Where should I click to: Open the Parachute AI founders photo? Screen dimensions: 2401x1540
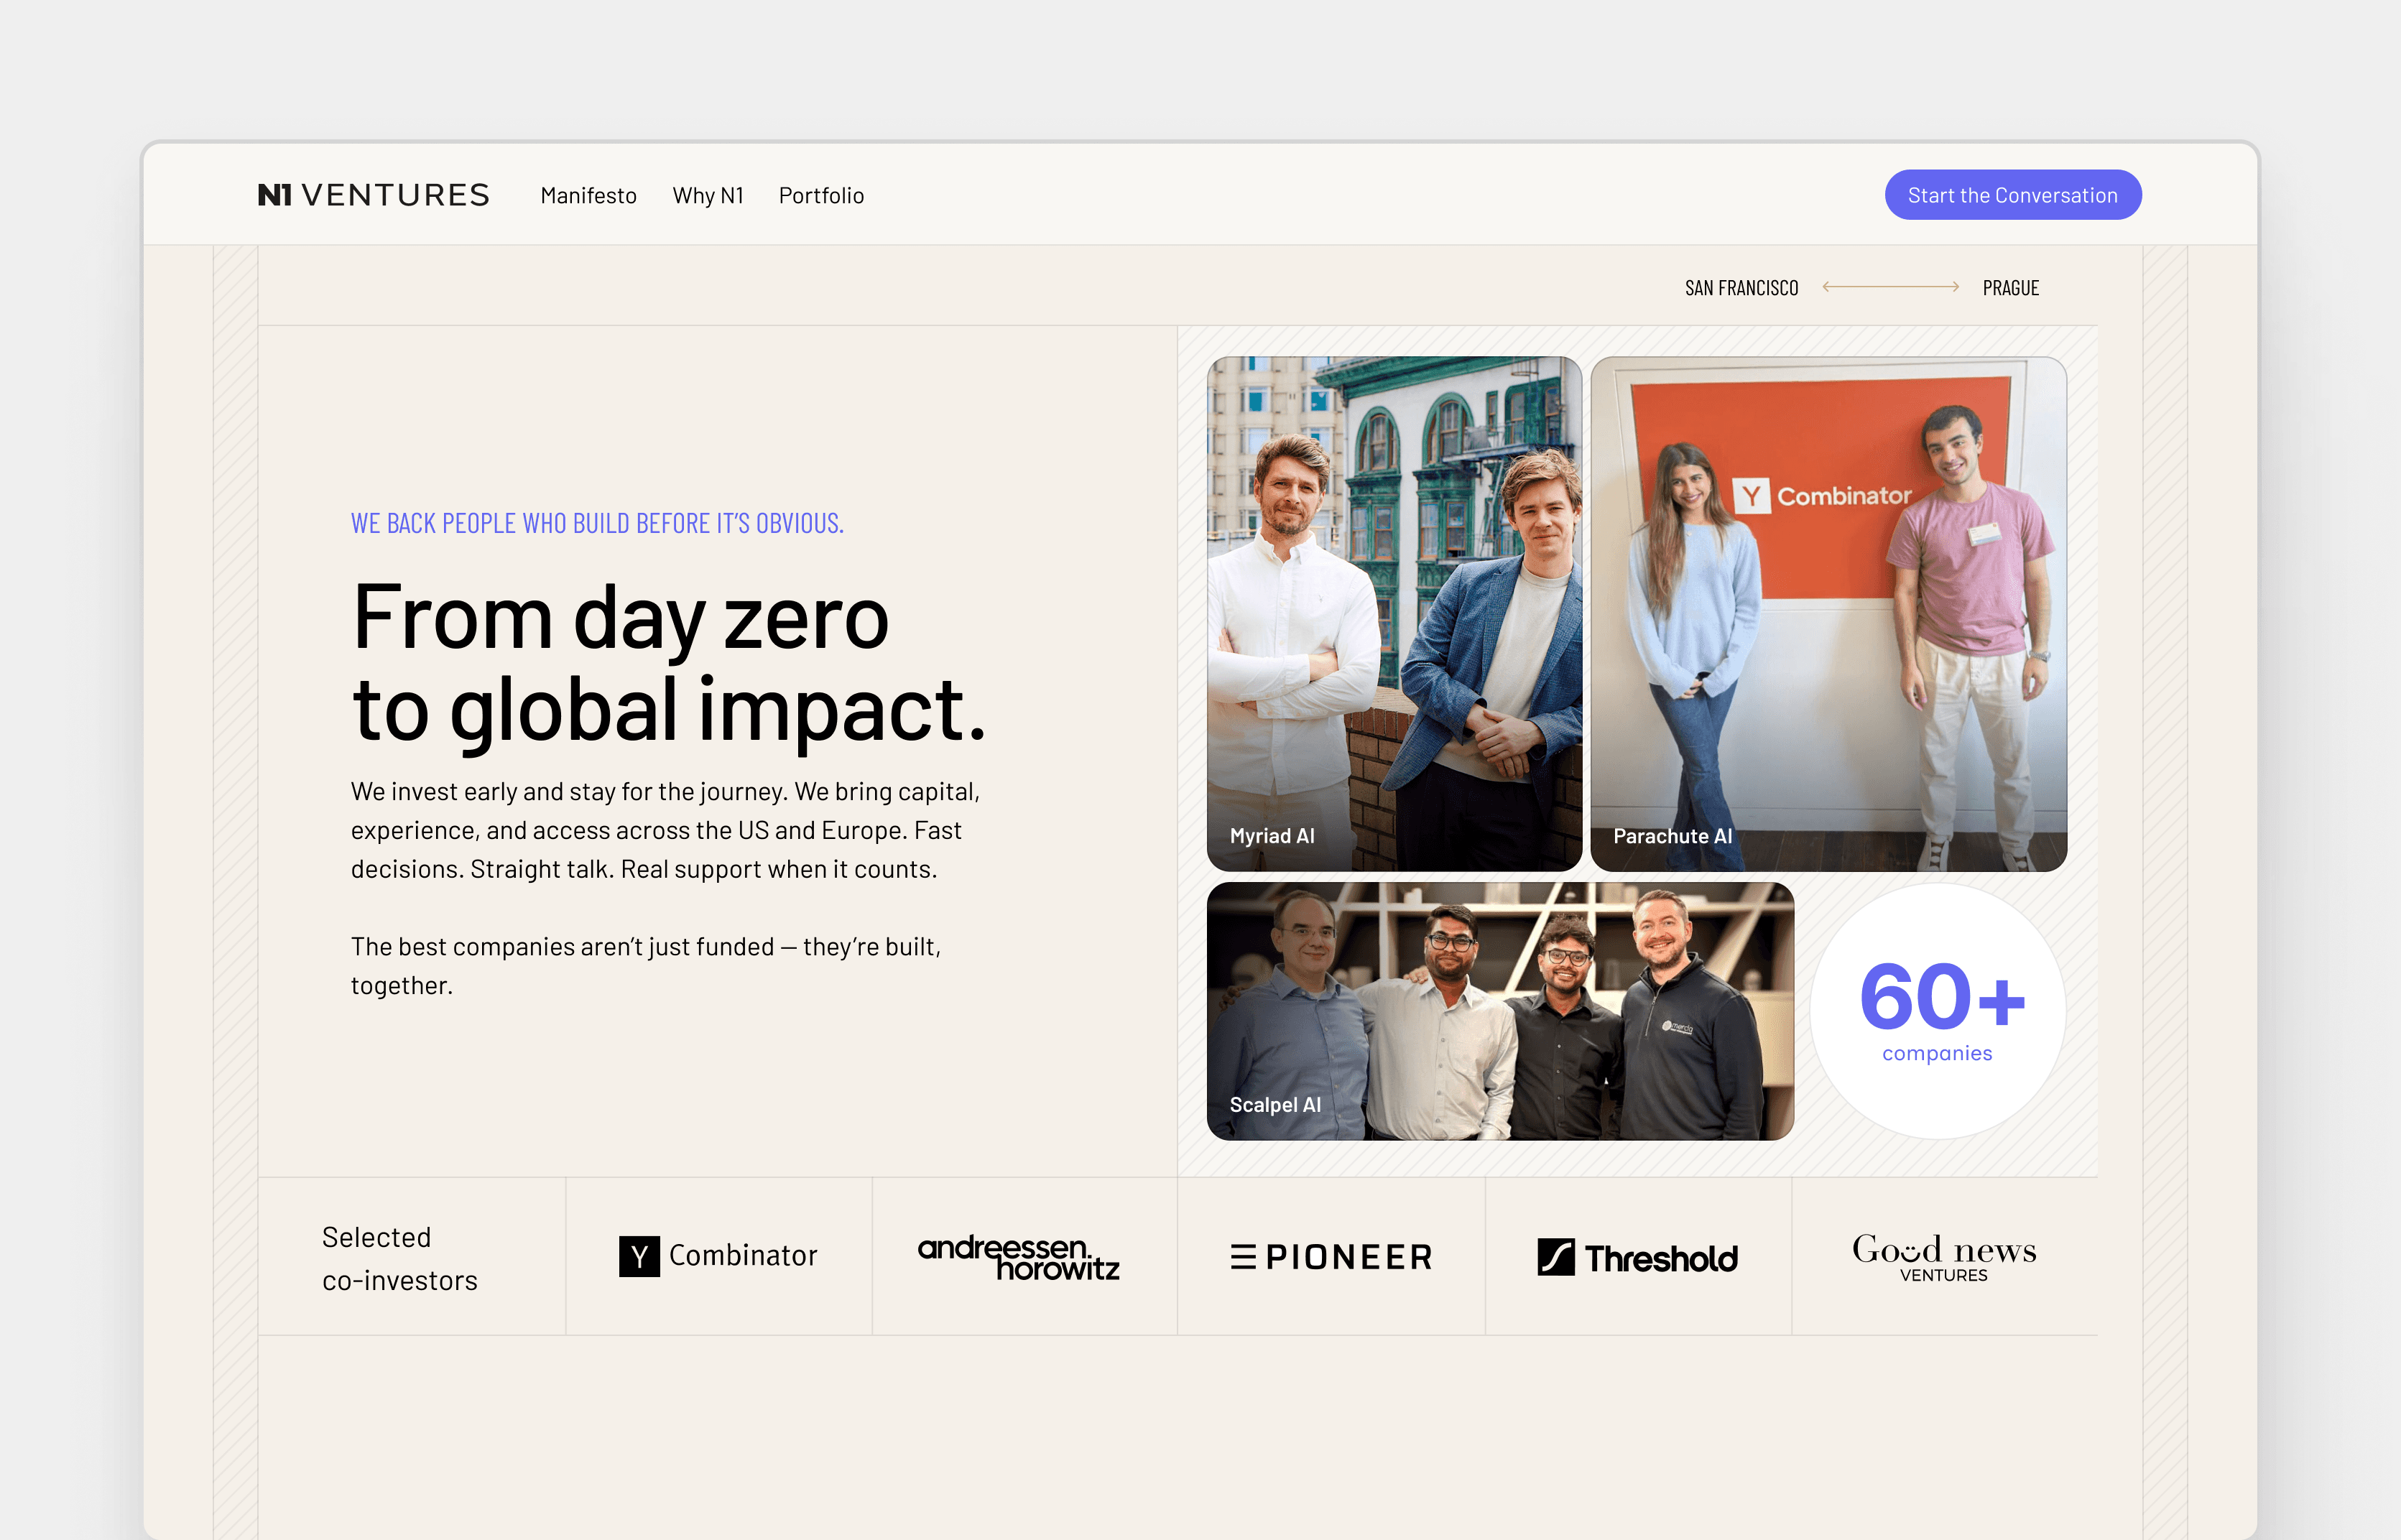[x=1828, y=614]
